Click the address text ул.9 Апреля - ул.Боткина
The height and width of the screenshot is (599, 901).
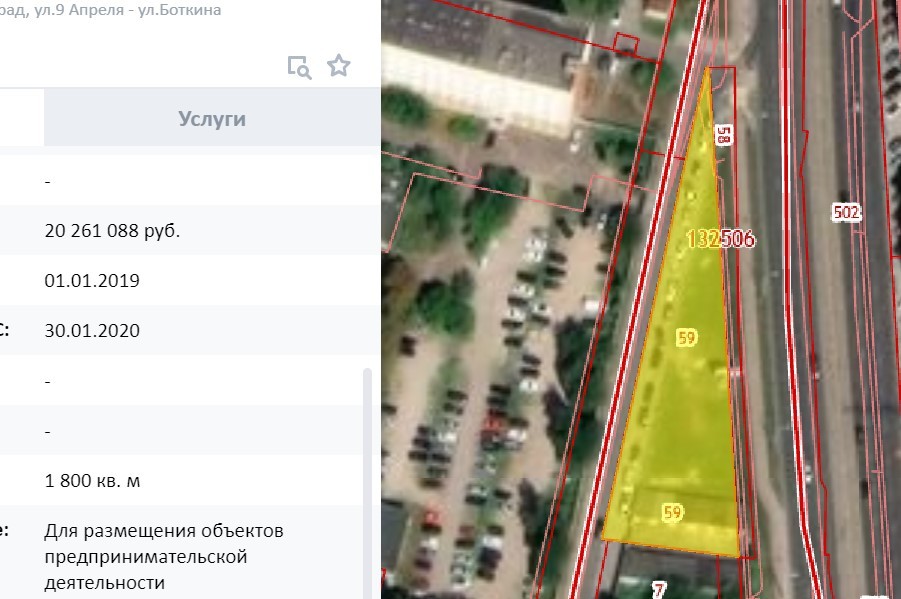pyautogui.click(x=128, y=10)
